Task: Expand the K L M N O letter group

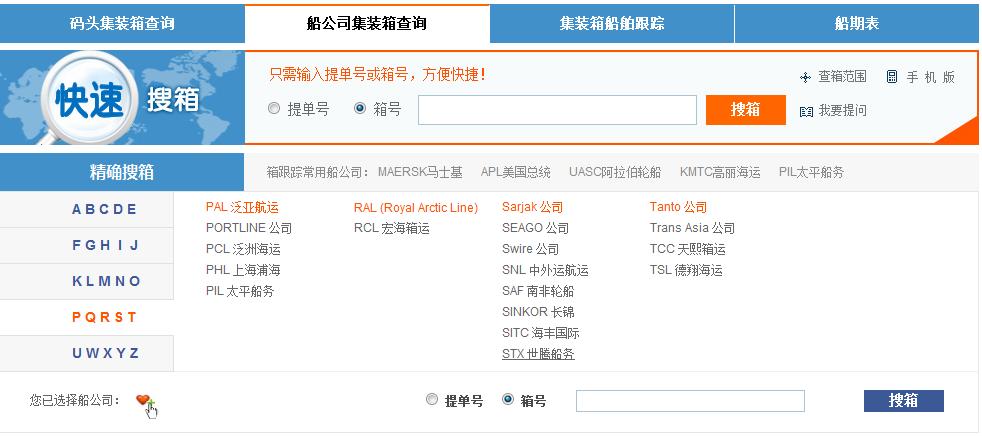Action: [104, 281]
